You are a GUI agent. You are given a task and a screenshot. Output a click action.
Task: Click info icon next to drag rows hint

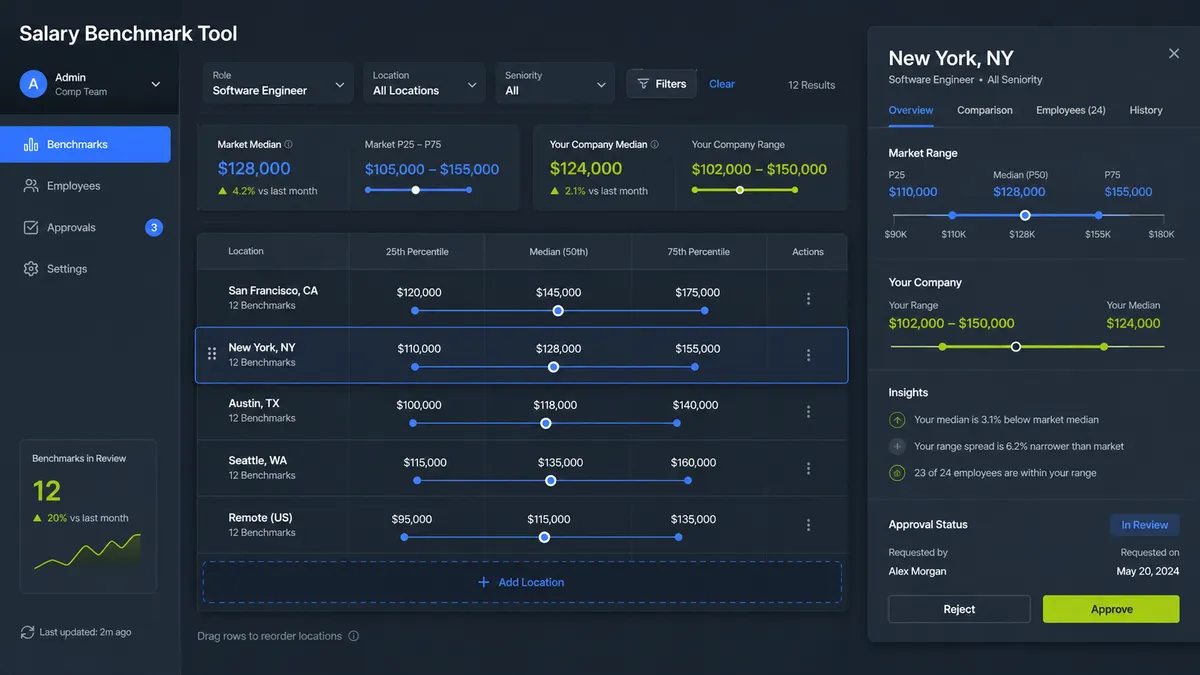pyautogui.click(x=353, y=636)
